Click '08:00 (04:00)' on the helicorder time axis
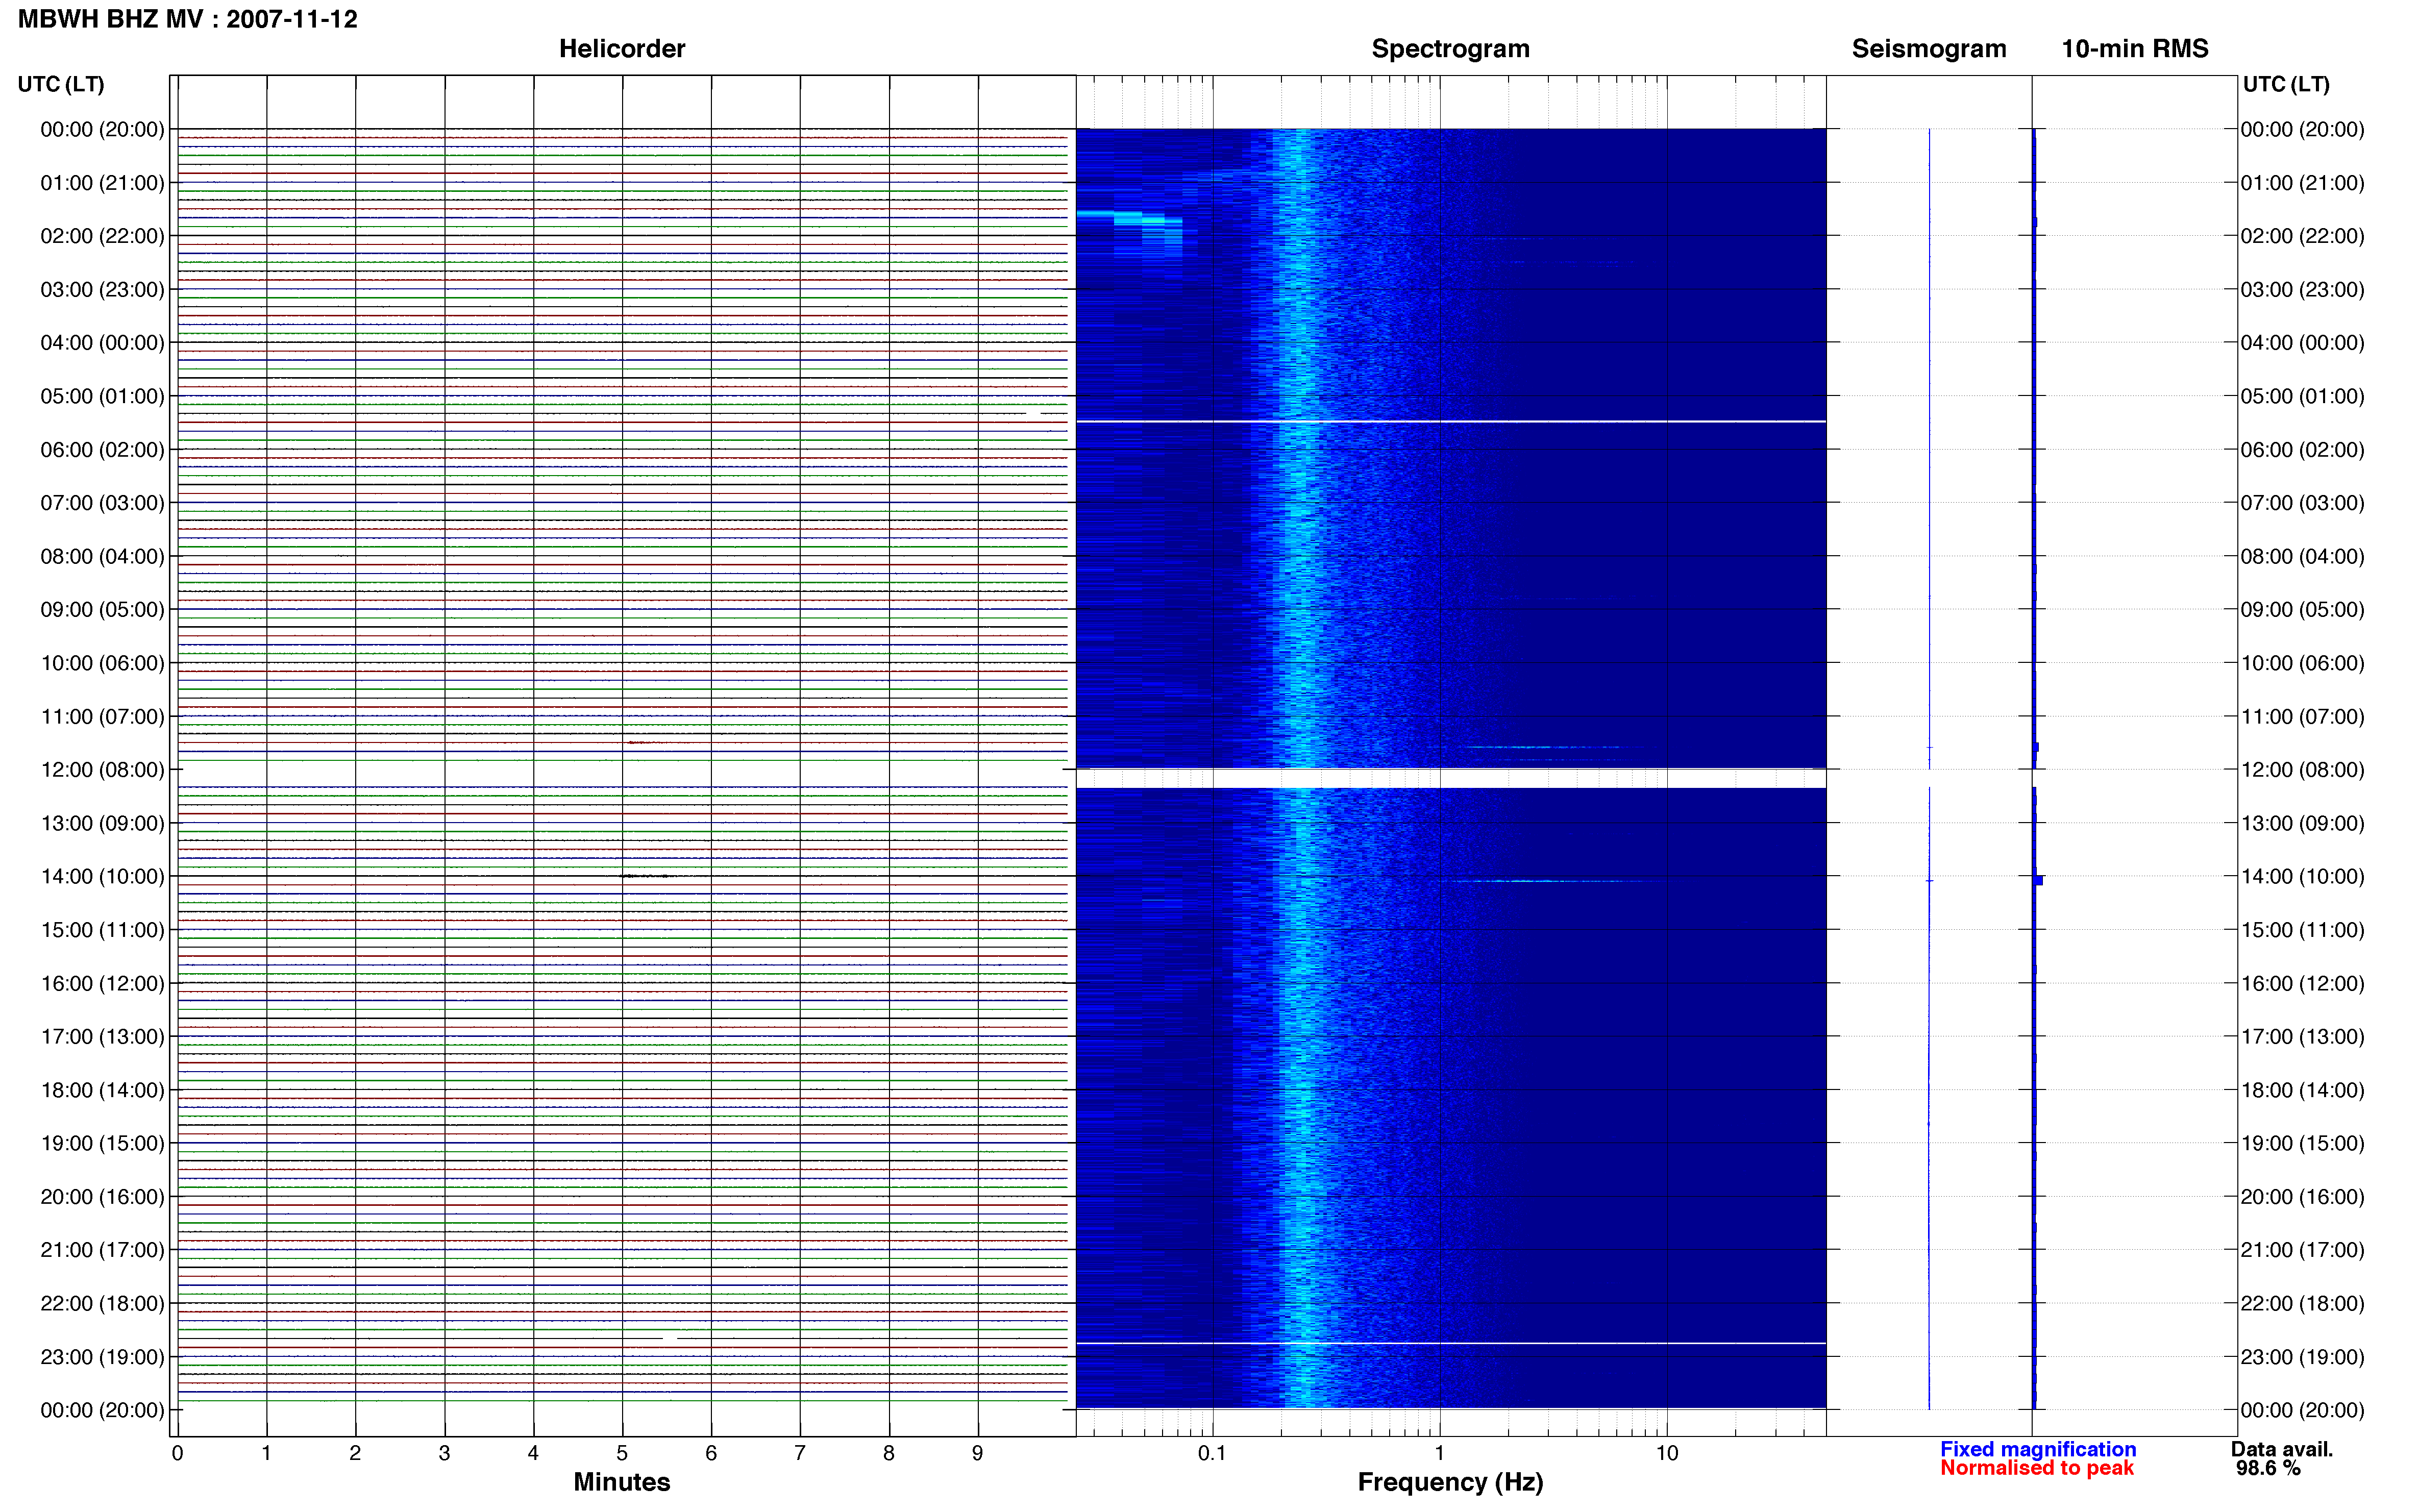The width and height of the screenshot is (2419, 1512). [102, 556]
